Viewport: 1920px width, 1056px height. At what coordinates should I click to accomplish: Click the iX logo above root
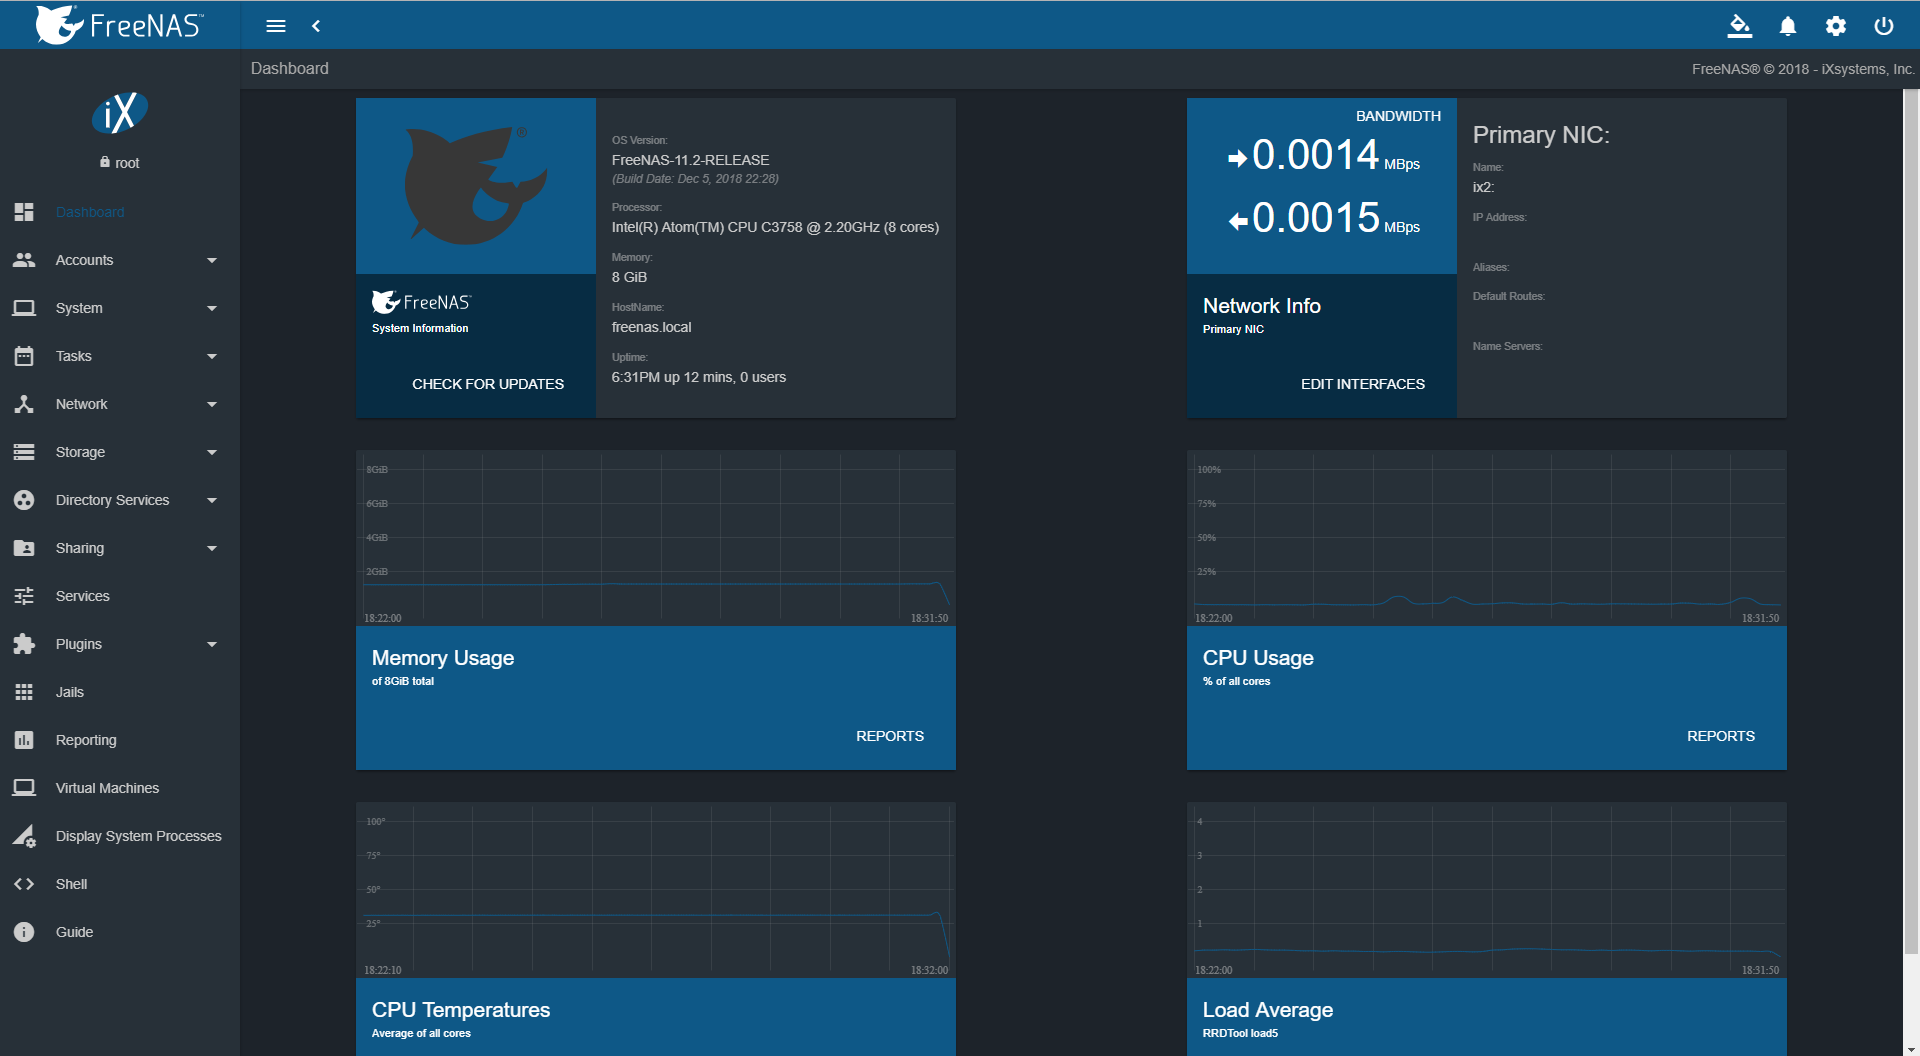click(120, 113)
